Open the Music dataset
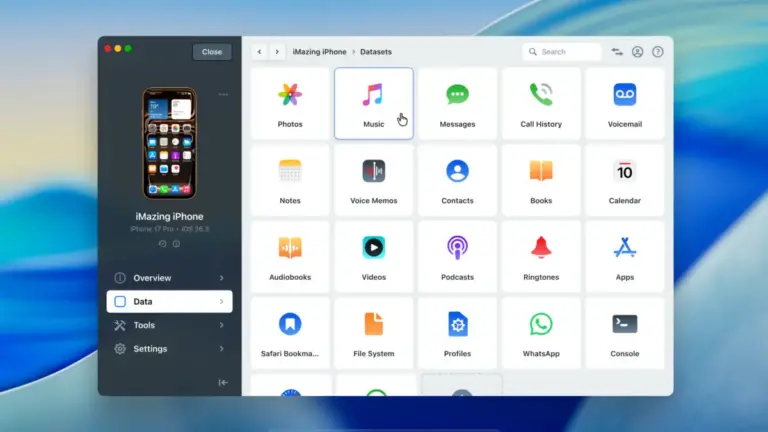This screenshot has width=768, height=432. [x=374, y=103]
